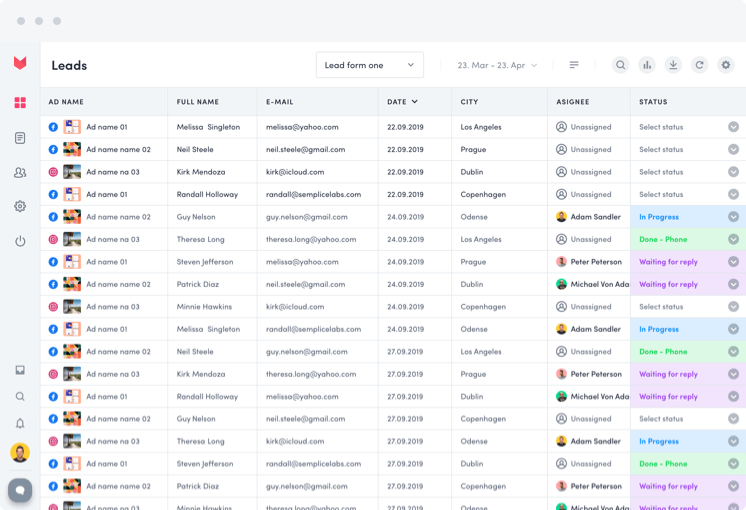
Task: Open the bar chart statistics icon
Action: click(647, 65)
